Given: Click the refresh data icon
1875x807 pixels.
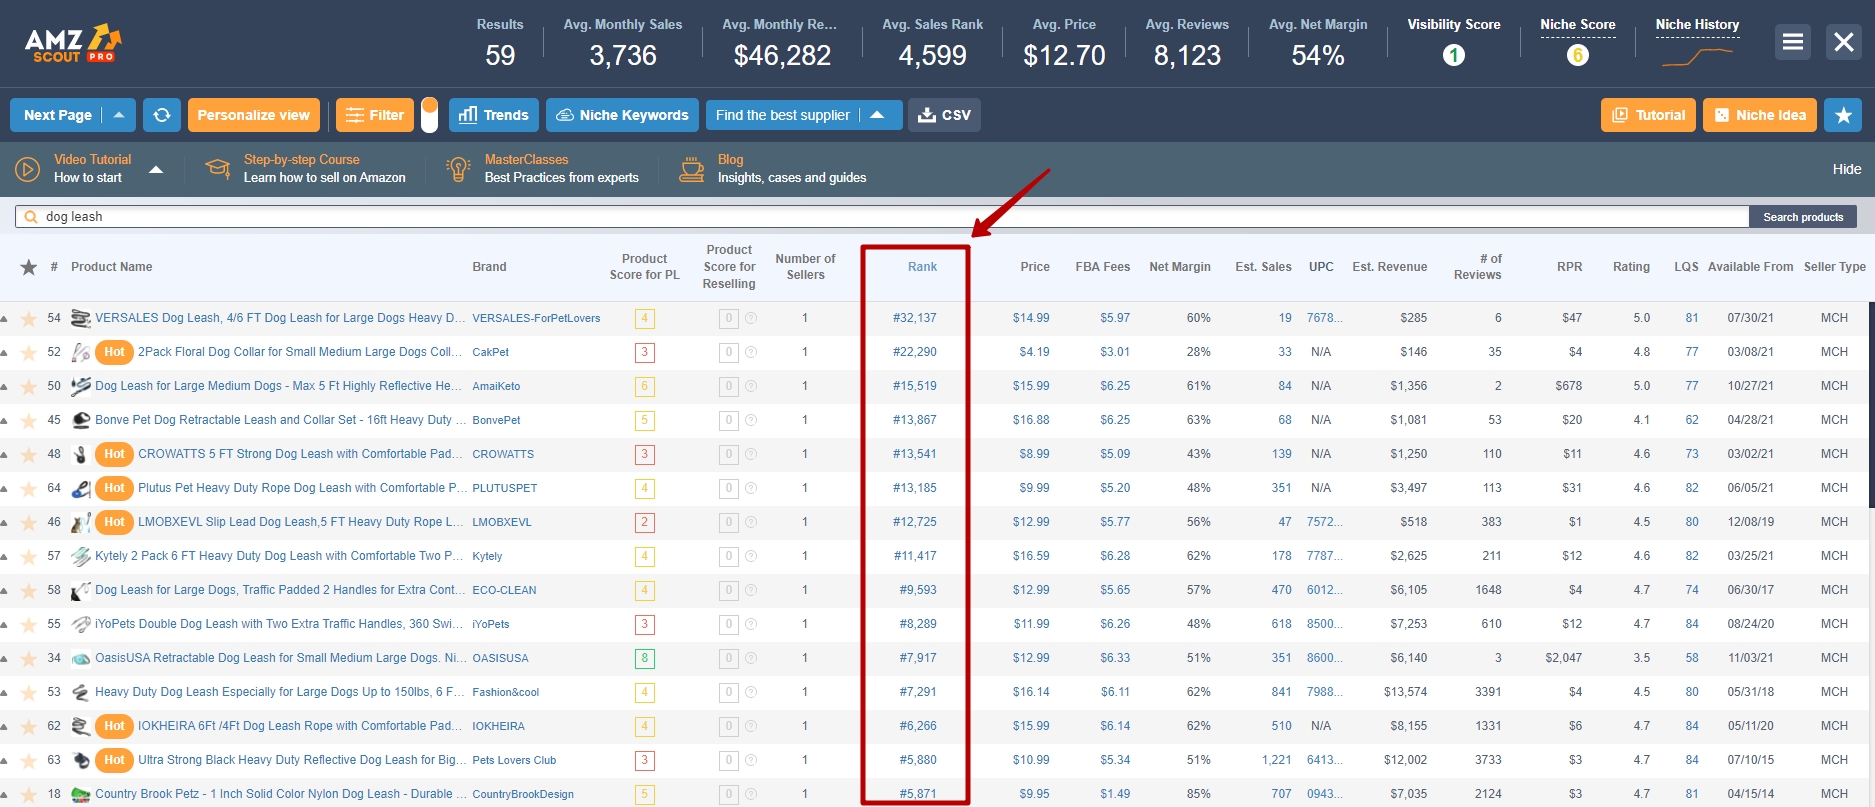Looking at the screenshot, I should tap(162, 115).
